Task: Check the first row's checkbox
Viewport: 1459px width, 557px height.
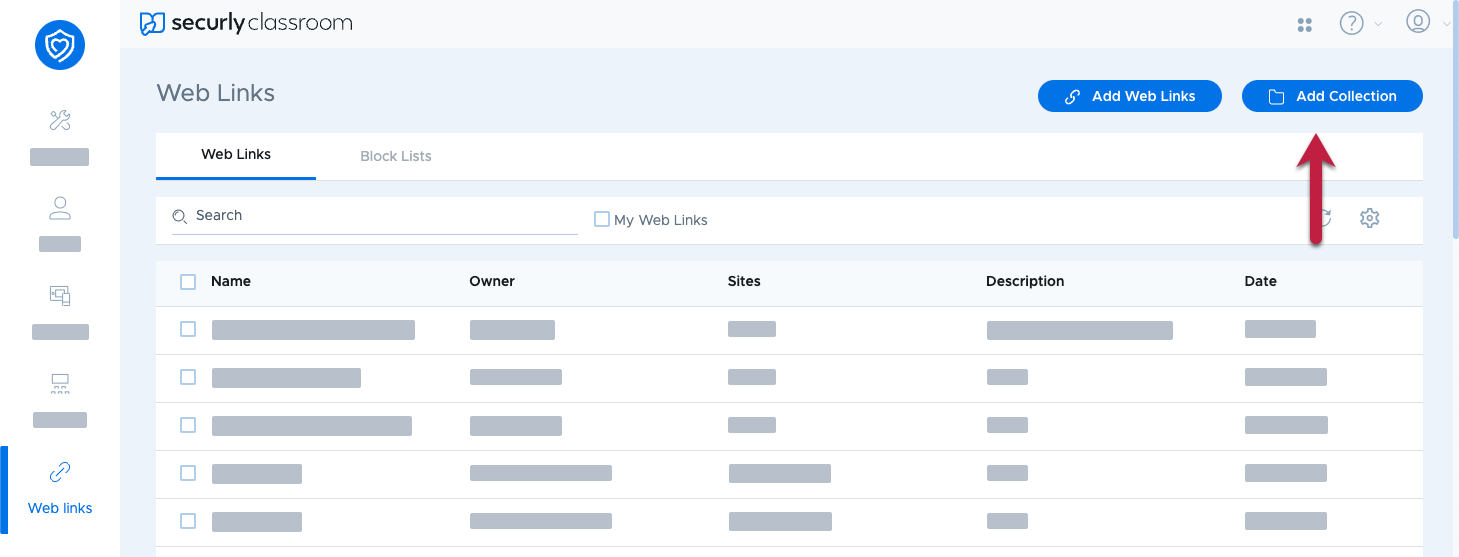Action: tap(188, 329)
